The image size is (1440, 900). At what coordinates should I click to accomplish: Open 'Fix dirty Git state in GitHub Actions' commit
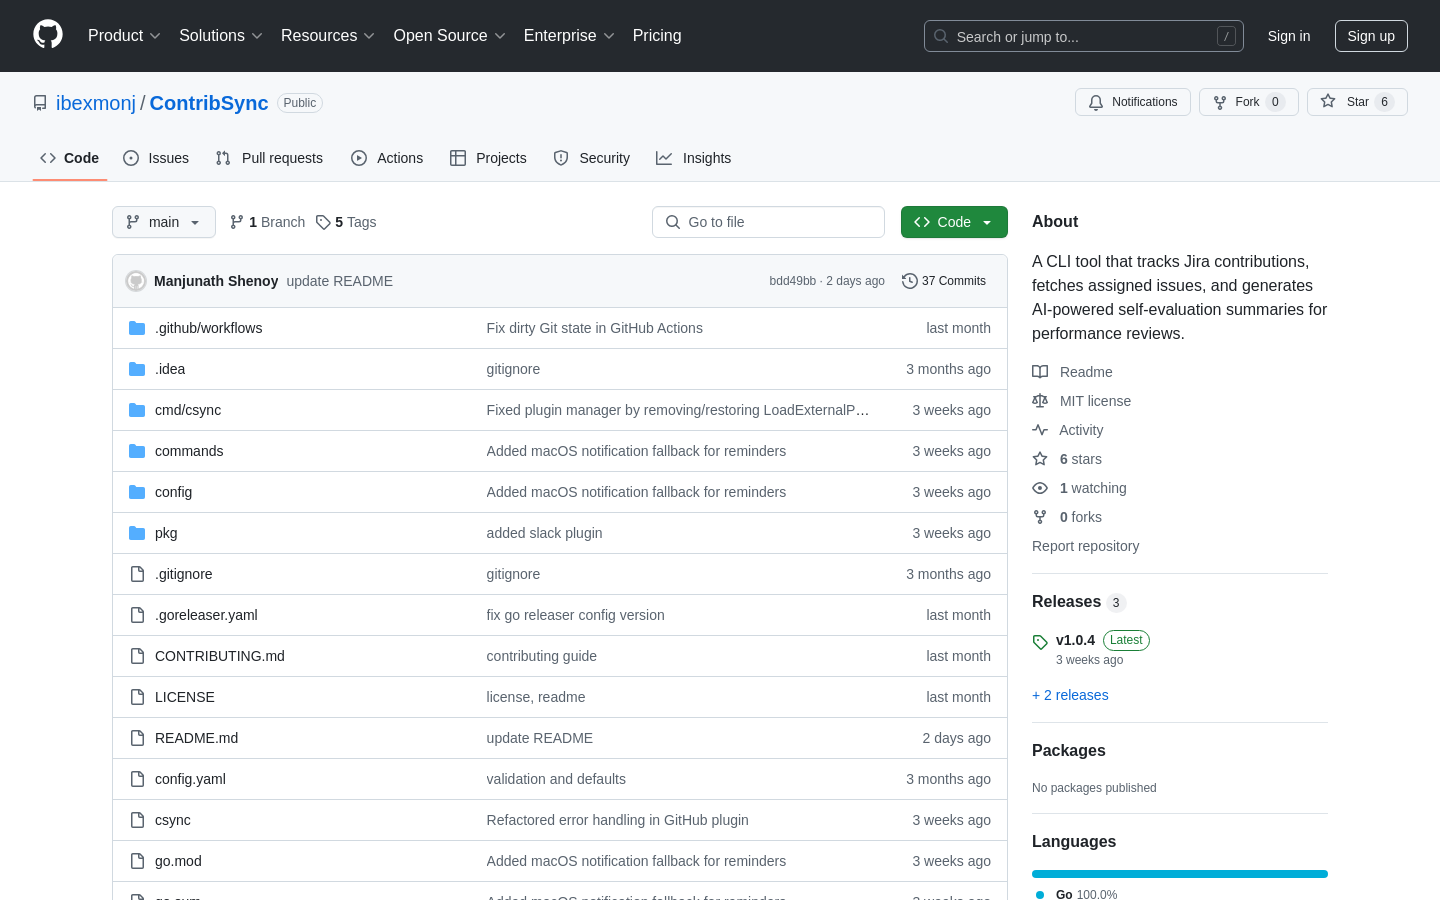point(594,328)
